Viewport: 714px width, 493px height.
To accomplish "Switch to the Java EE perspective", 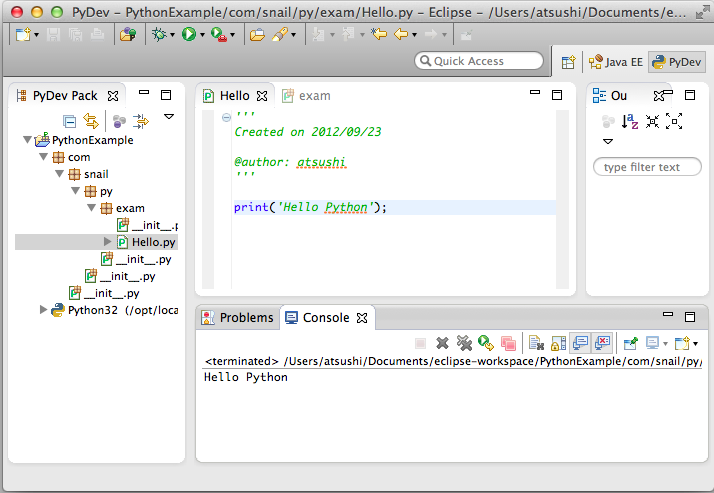I will click(x=615, y=62).
